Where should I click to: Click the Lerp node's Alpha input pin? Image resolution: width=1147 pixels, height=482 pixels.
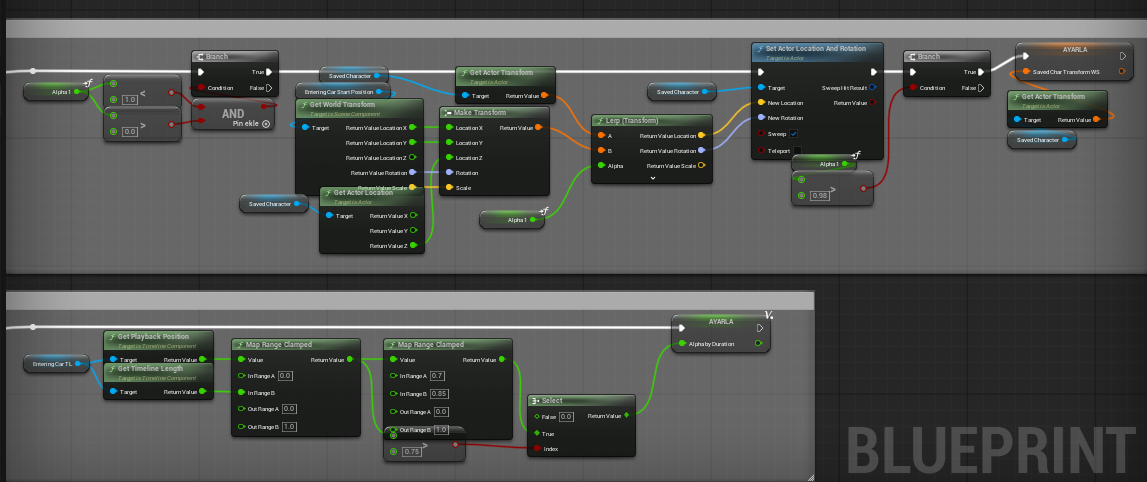click(601, 166)
